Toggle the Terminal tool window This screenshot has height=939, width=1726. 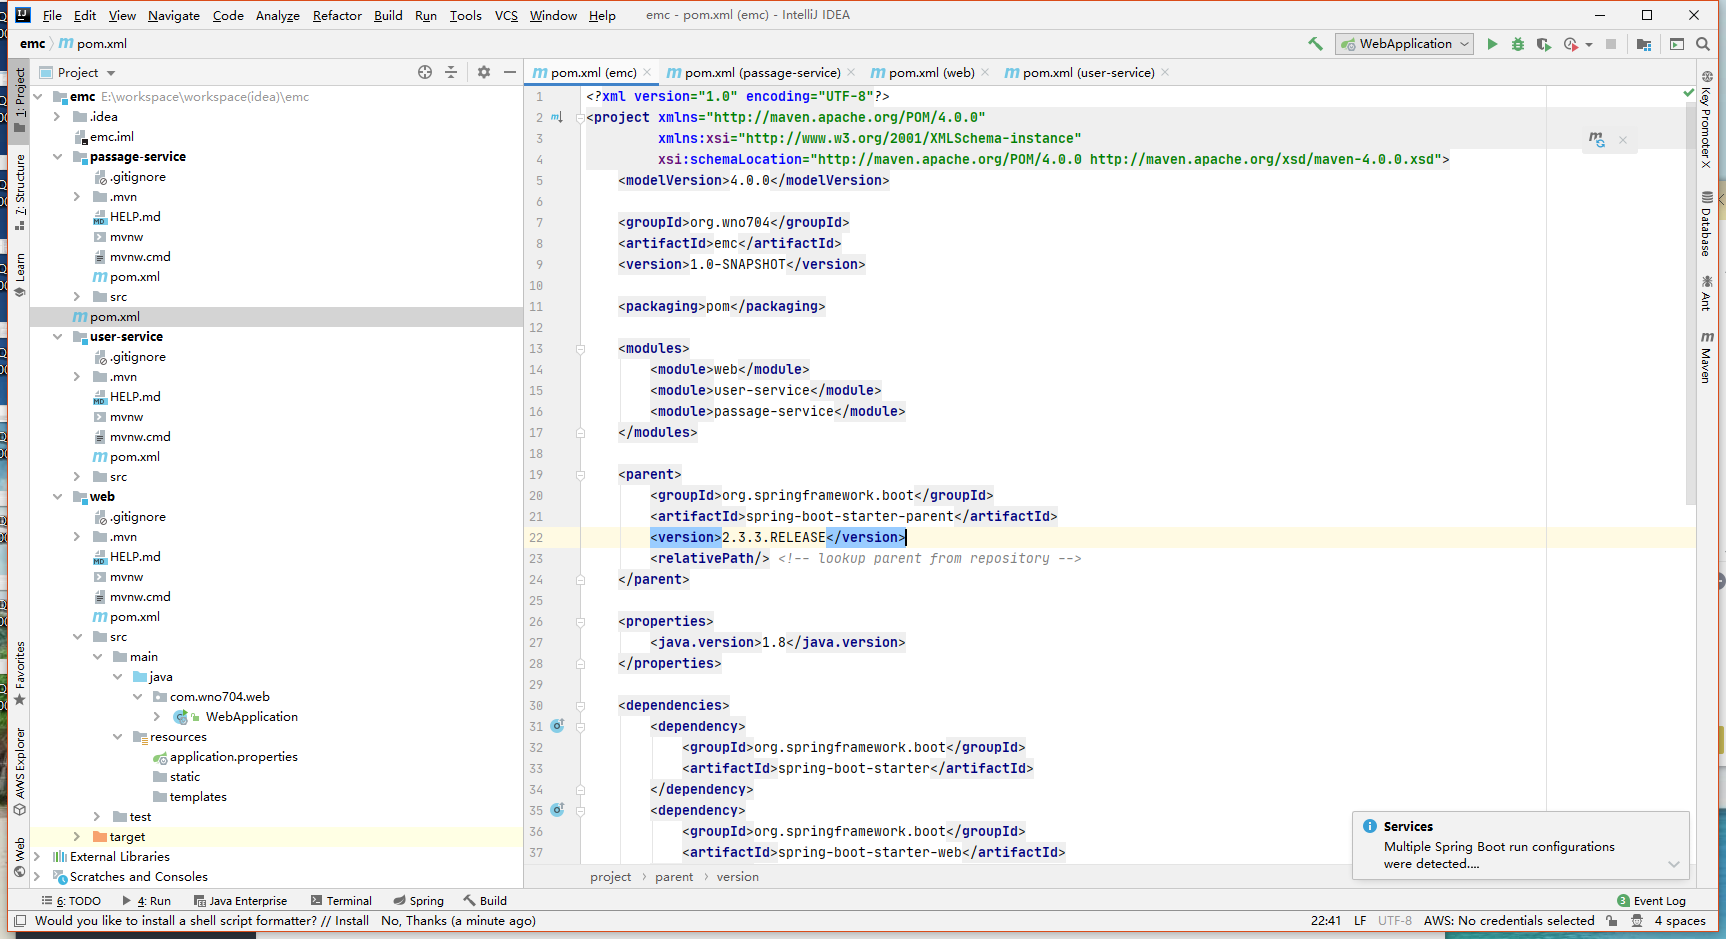pyautogui.click(x=341, y=901)
